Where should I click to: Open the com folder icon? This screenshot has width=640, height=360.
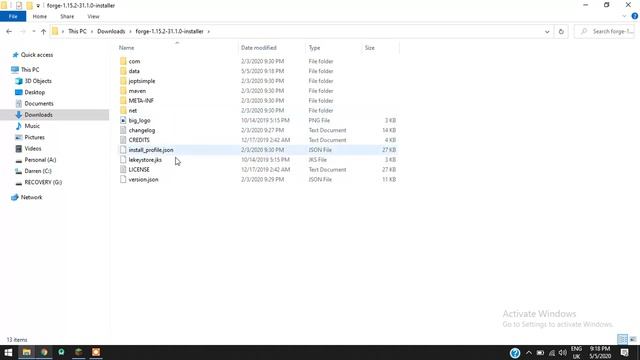tap(123, 61)
